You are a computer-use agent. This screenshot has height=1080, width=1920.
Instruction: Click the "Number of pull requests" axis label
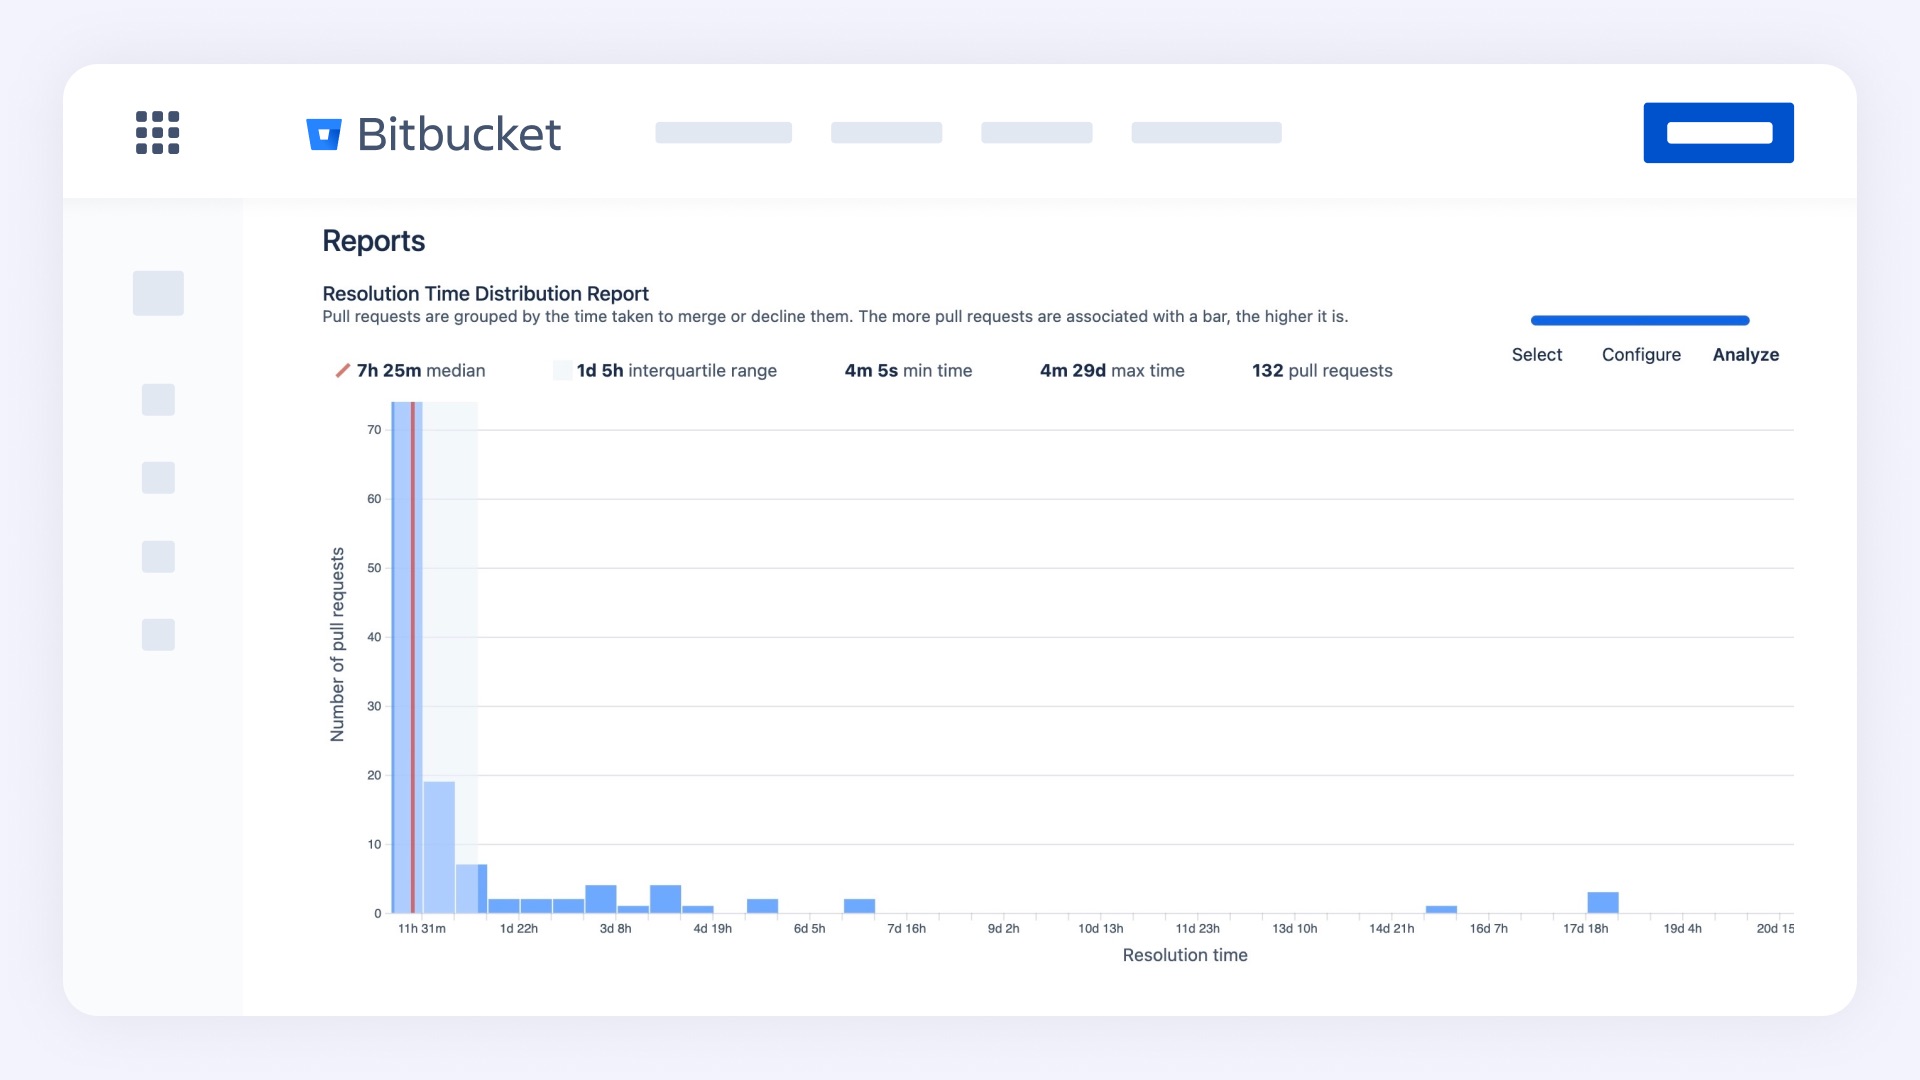337,645
